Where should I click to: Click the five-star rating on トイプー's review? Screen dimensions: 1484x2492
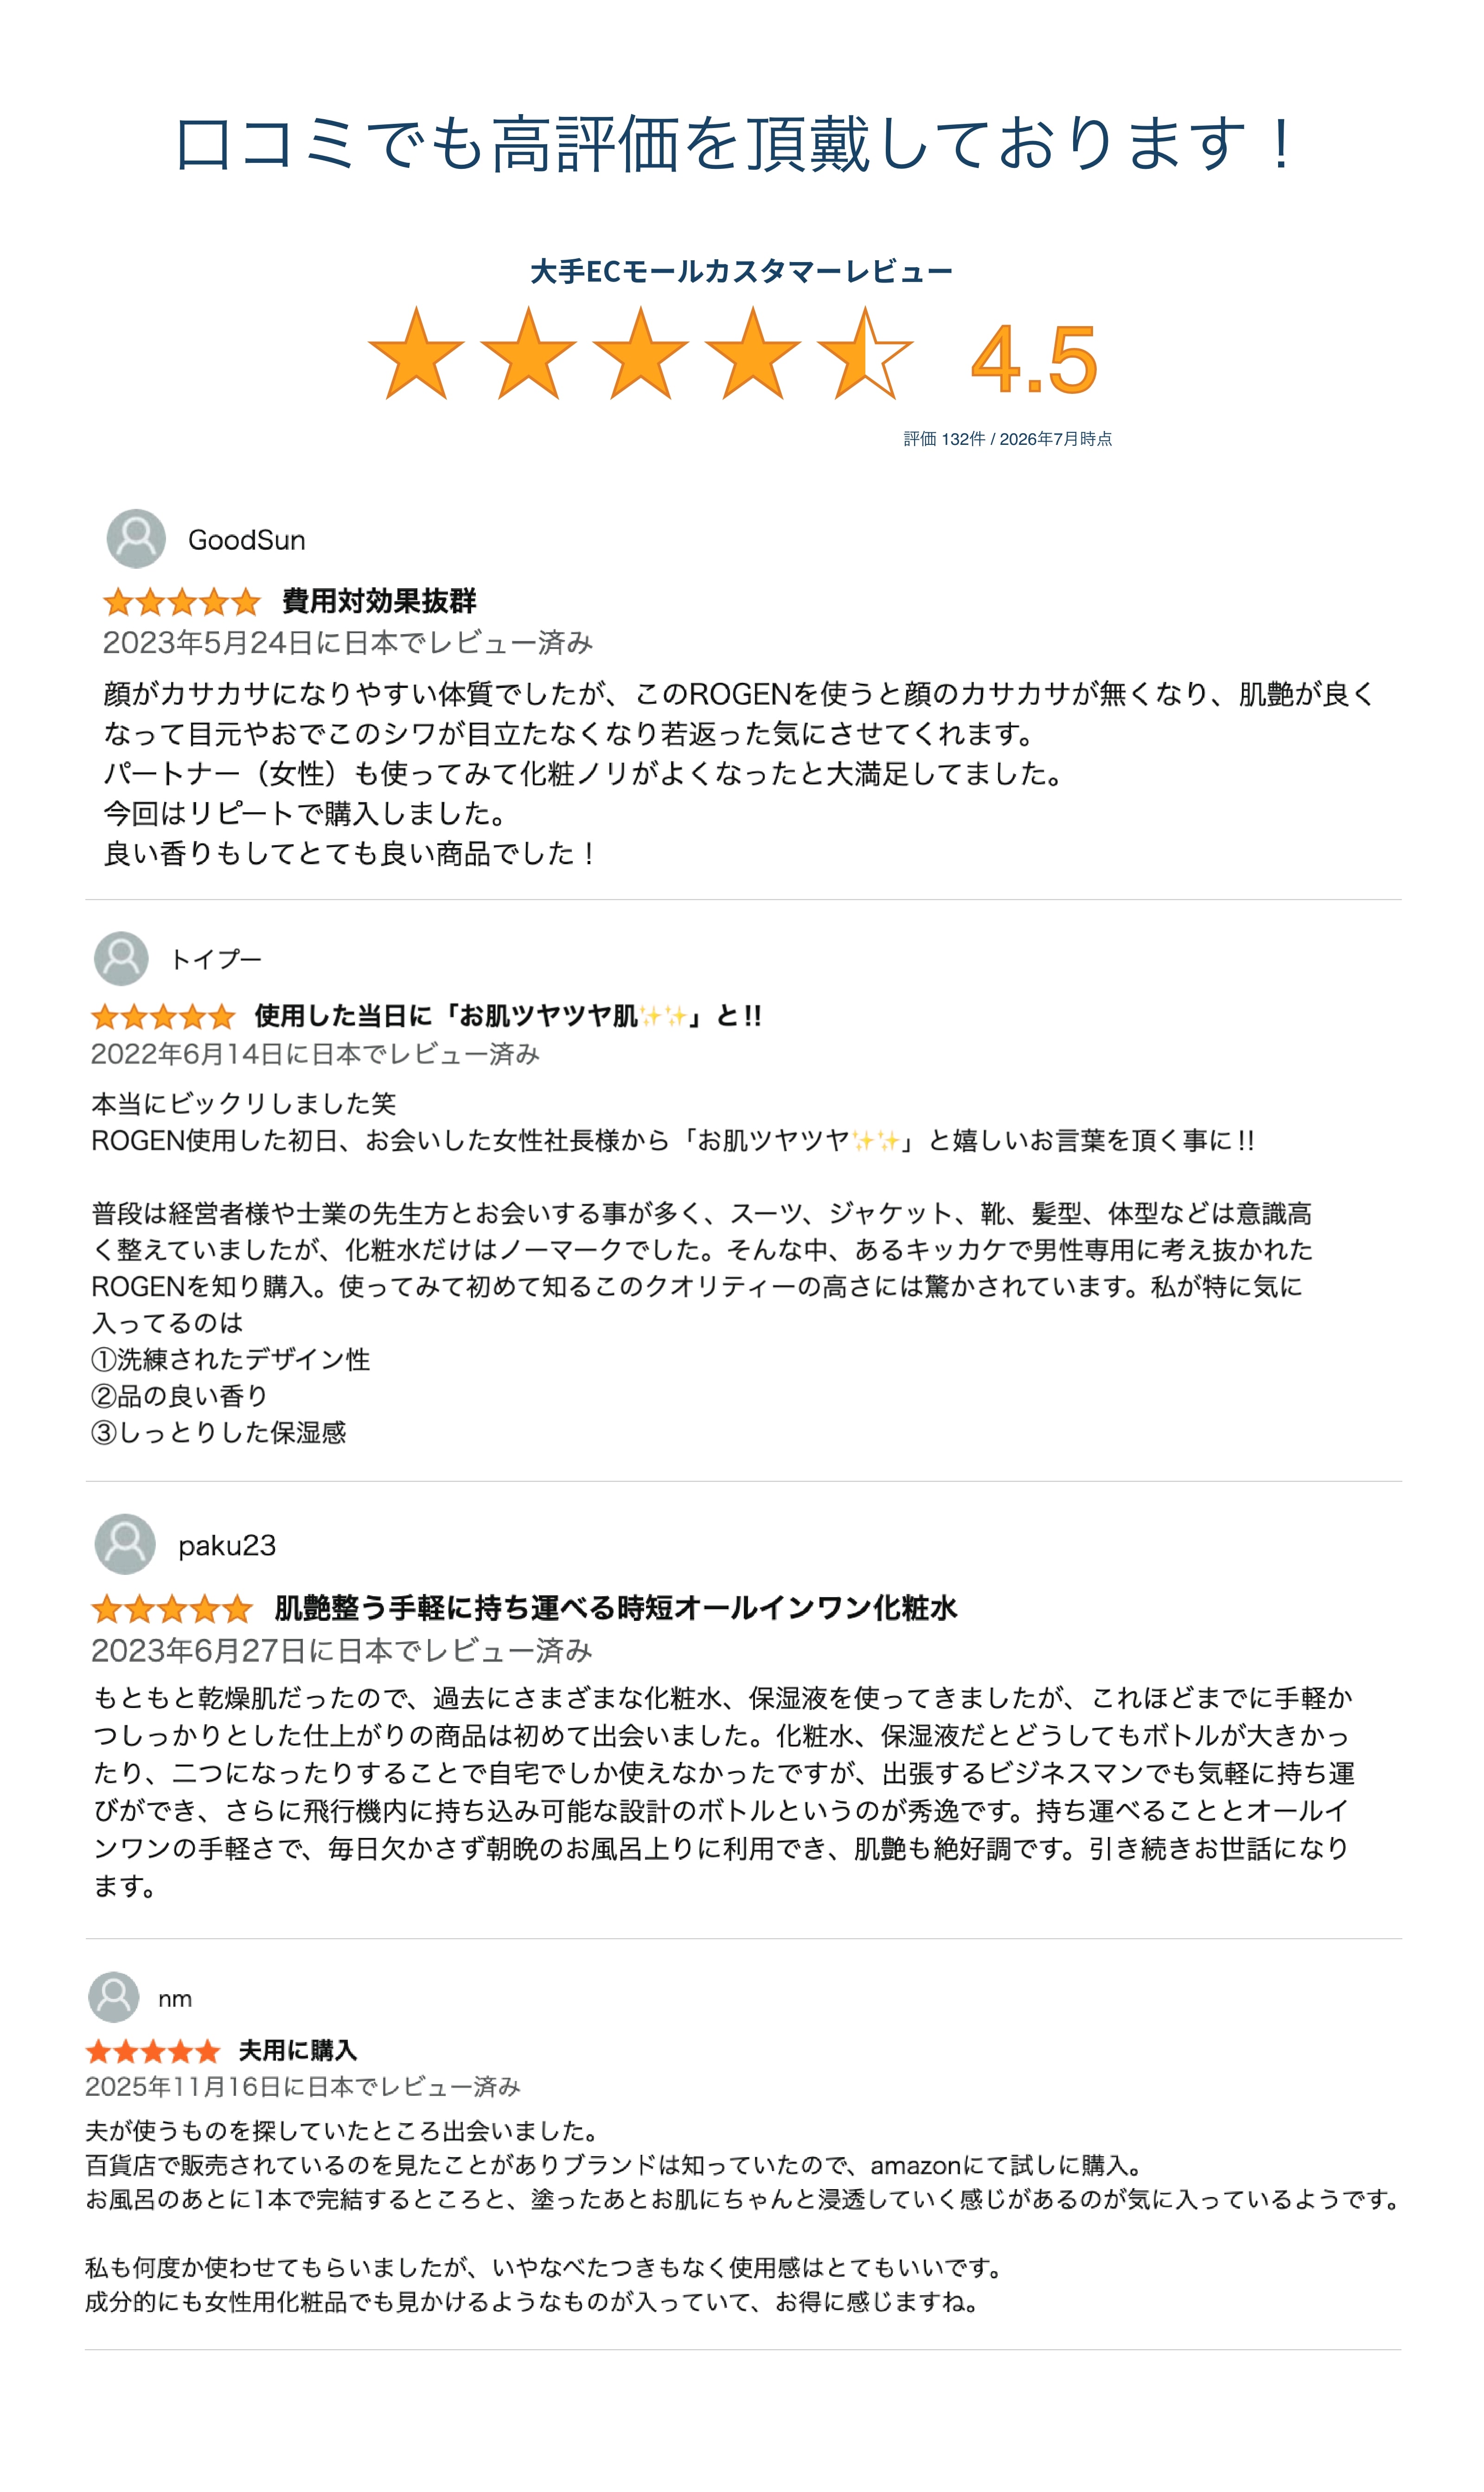pyautogui.click(x=163, y=1017)
